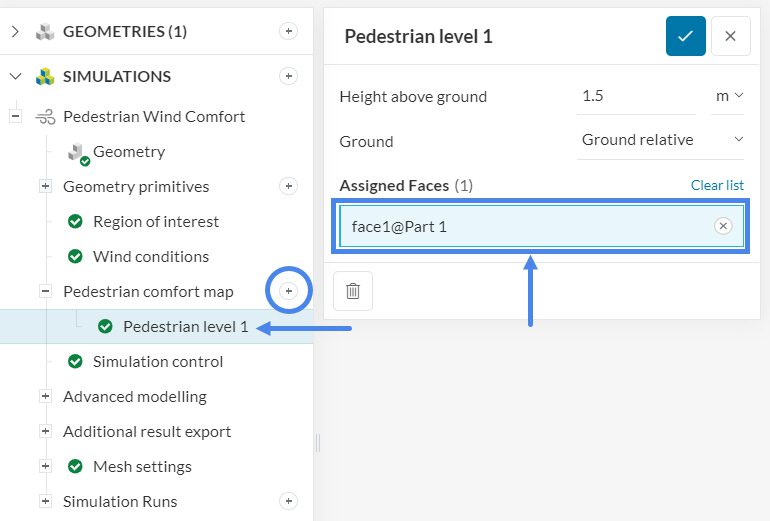Remove face1@Part 1 with x icon
Image resolution: width=770 pixels, height=521 pixels.
point(723,226)
